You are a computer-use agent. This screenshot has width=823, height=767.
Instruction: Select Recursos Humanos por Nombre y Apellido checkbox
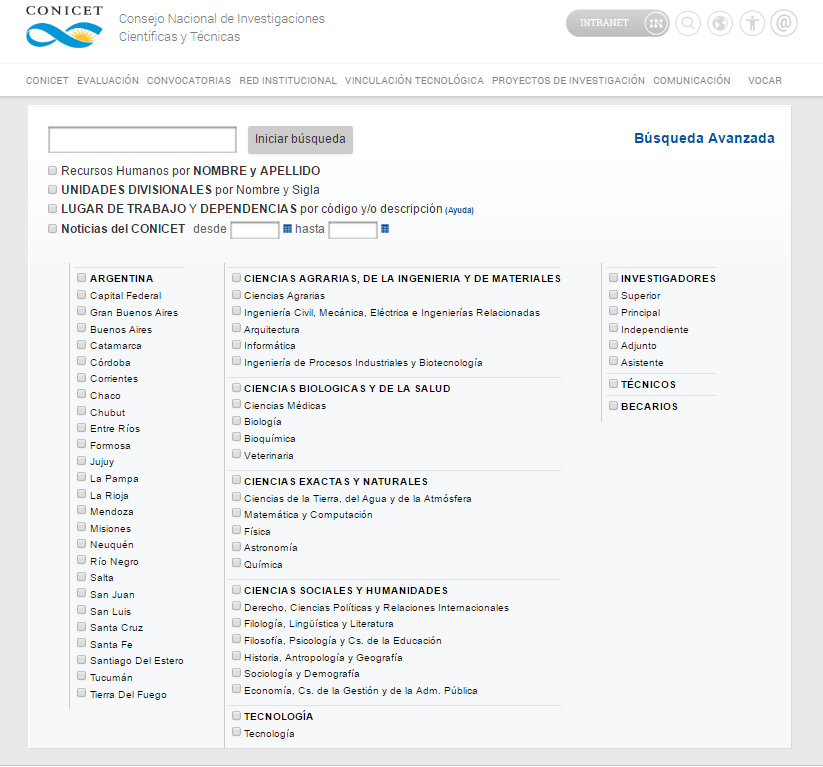pos(52,171)
